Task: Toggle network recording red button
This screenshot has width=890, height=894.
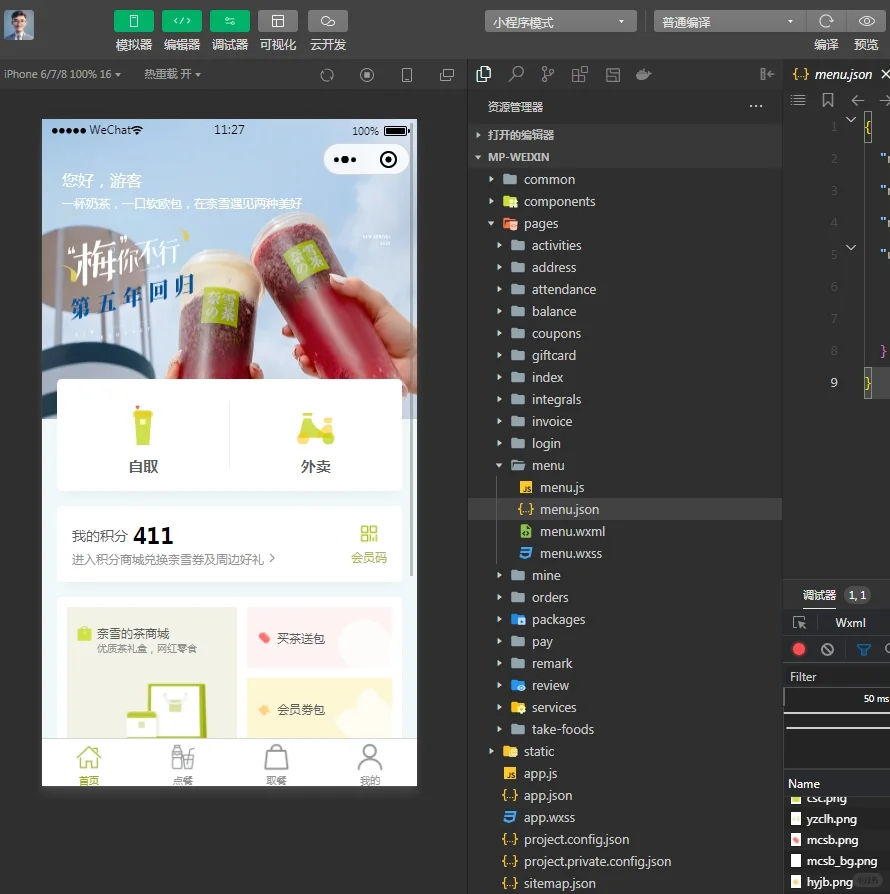Action: coord(799,649)
